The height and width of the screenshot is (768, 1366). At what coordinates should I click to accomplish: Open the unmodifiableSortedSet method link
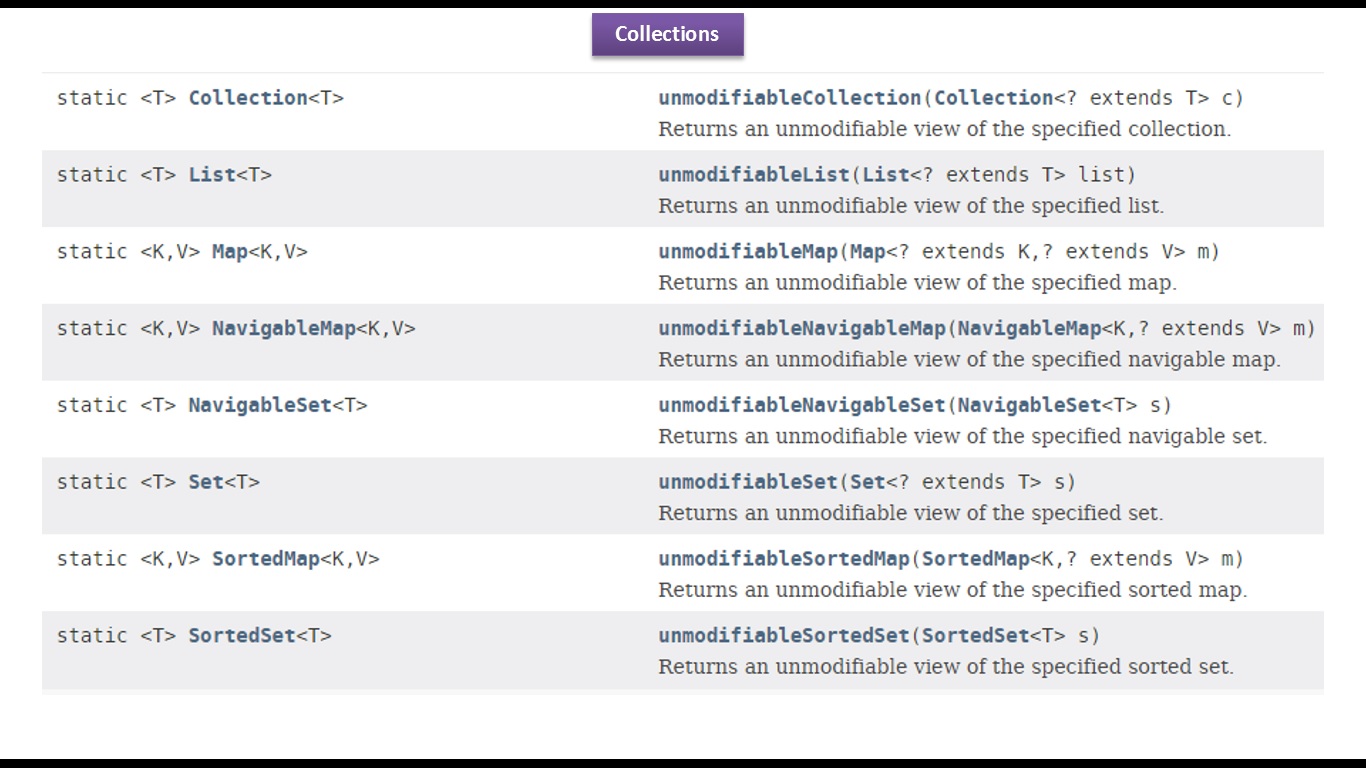784,636
